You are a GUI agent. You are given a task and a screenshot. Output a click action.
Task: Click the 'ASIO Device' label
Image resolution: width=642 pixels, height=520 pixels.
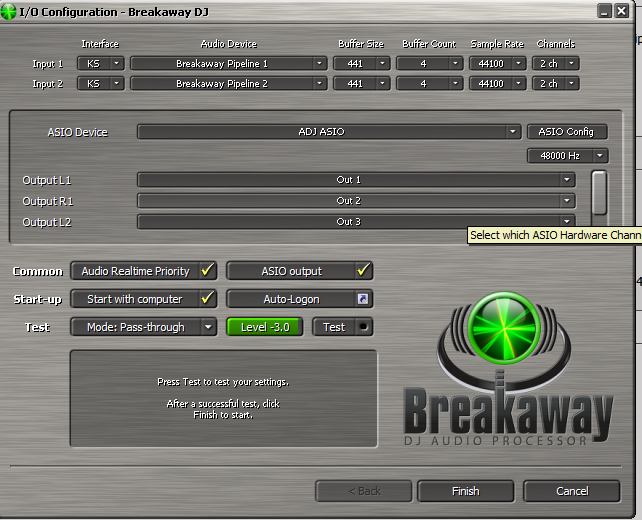(x=77, y=132)
